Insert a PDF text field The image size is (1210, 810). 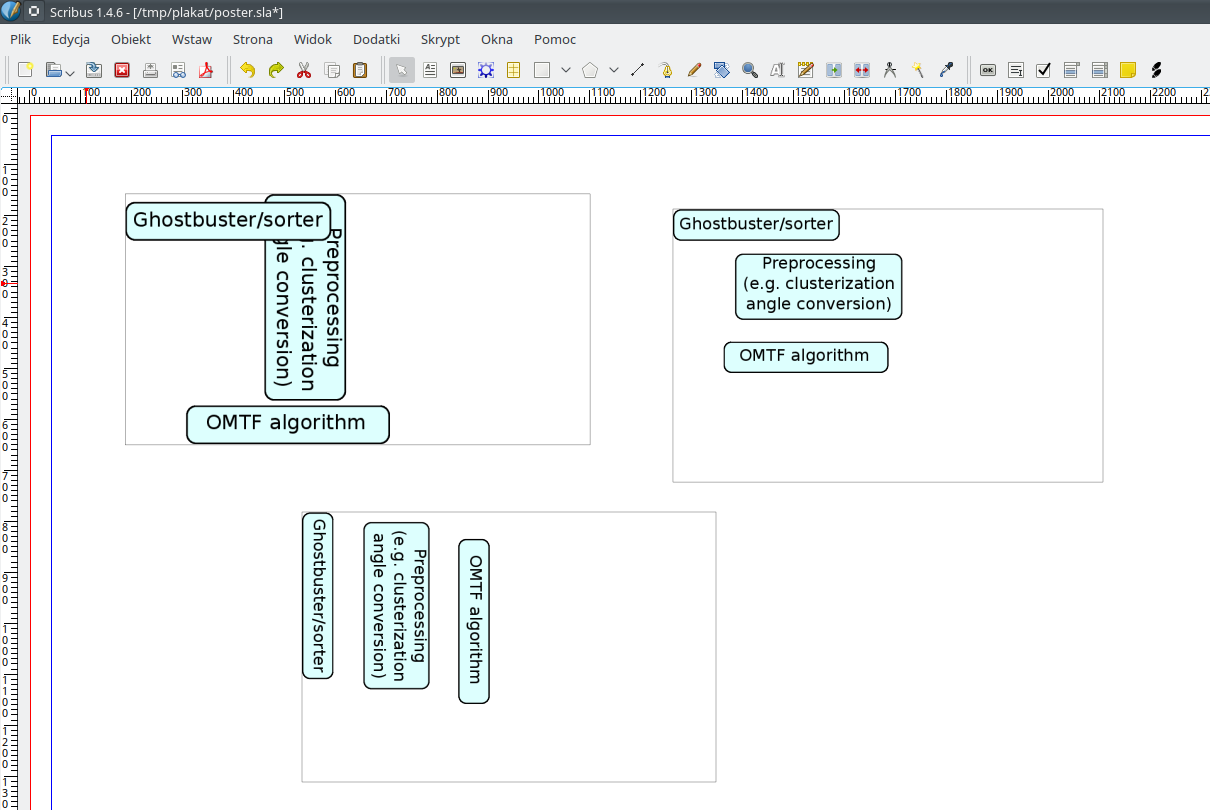pos(1016,70)
